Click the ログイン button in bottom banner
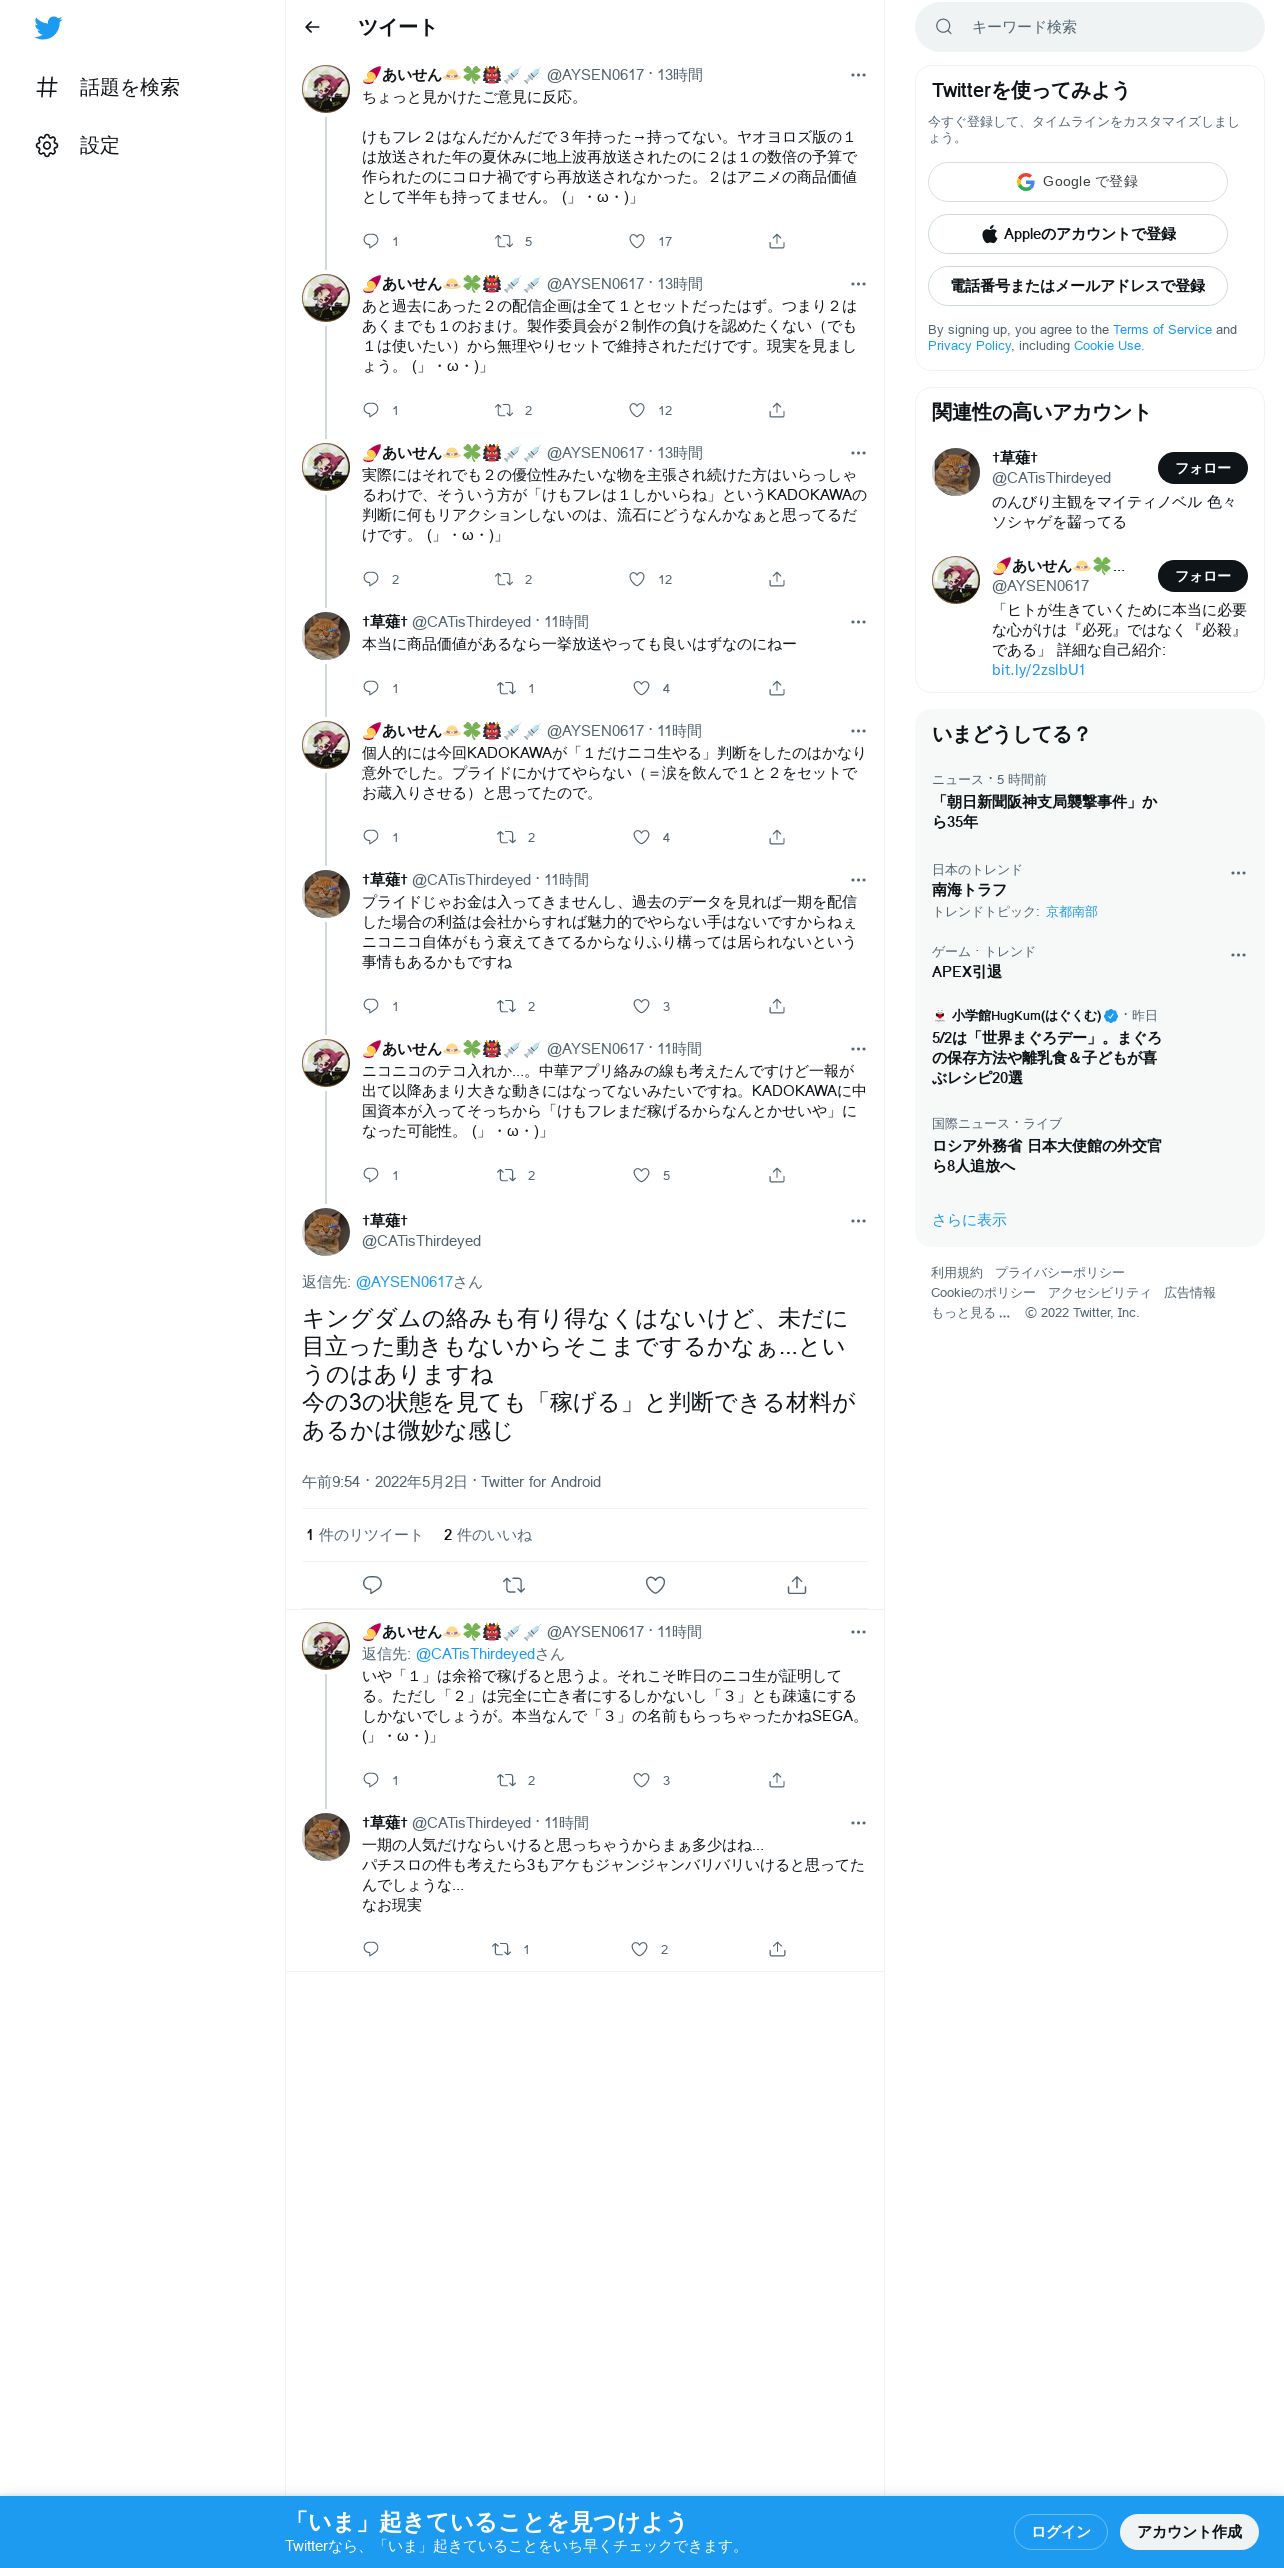Screen dimensions: 1284x2568 1060,2532
